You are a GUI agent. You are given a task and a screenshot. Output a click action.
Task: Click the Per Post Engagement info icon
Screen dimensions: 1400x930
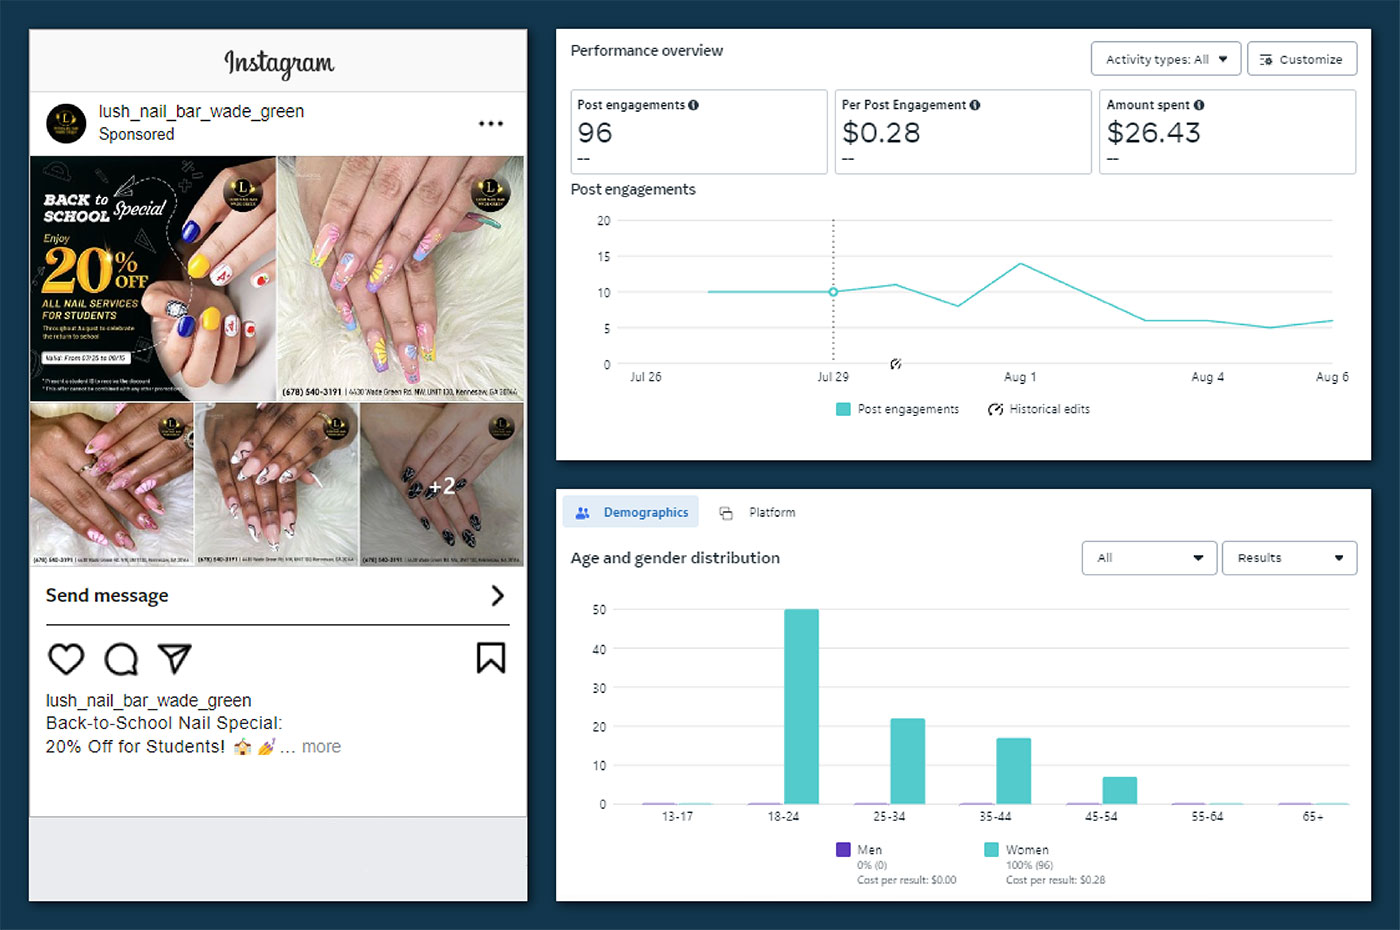point(975,105)
